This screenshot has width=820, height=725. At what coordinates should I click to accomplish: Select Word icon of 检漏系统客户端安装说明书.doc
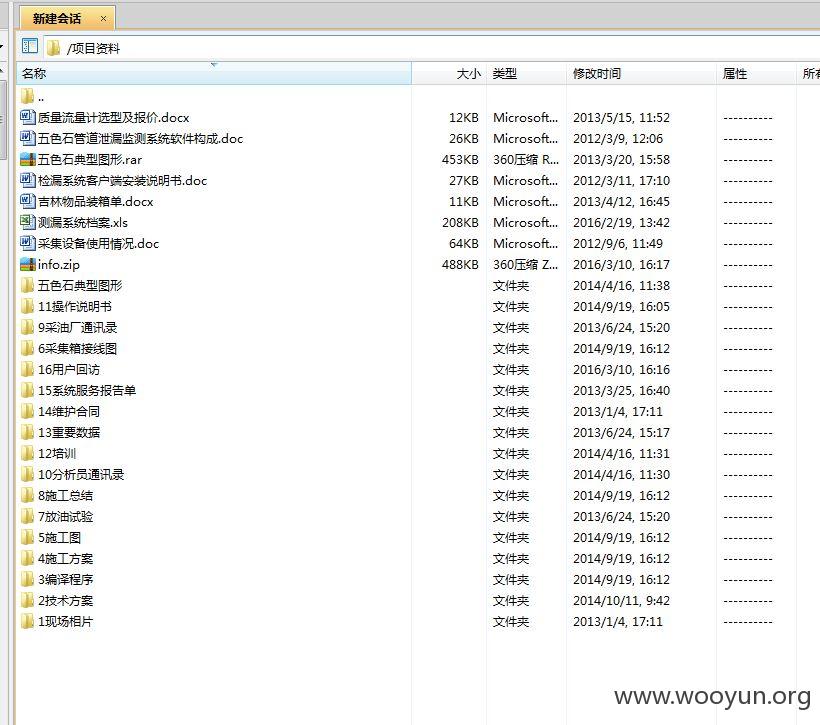27,180
